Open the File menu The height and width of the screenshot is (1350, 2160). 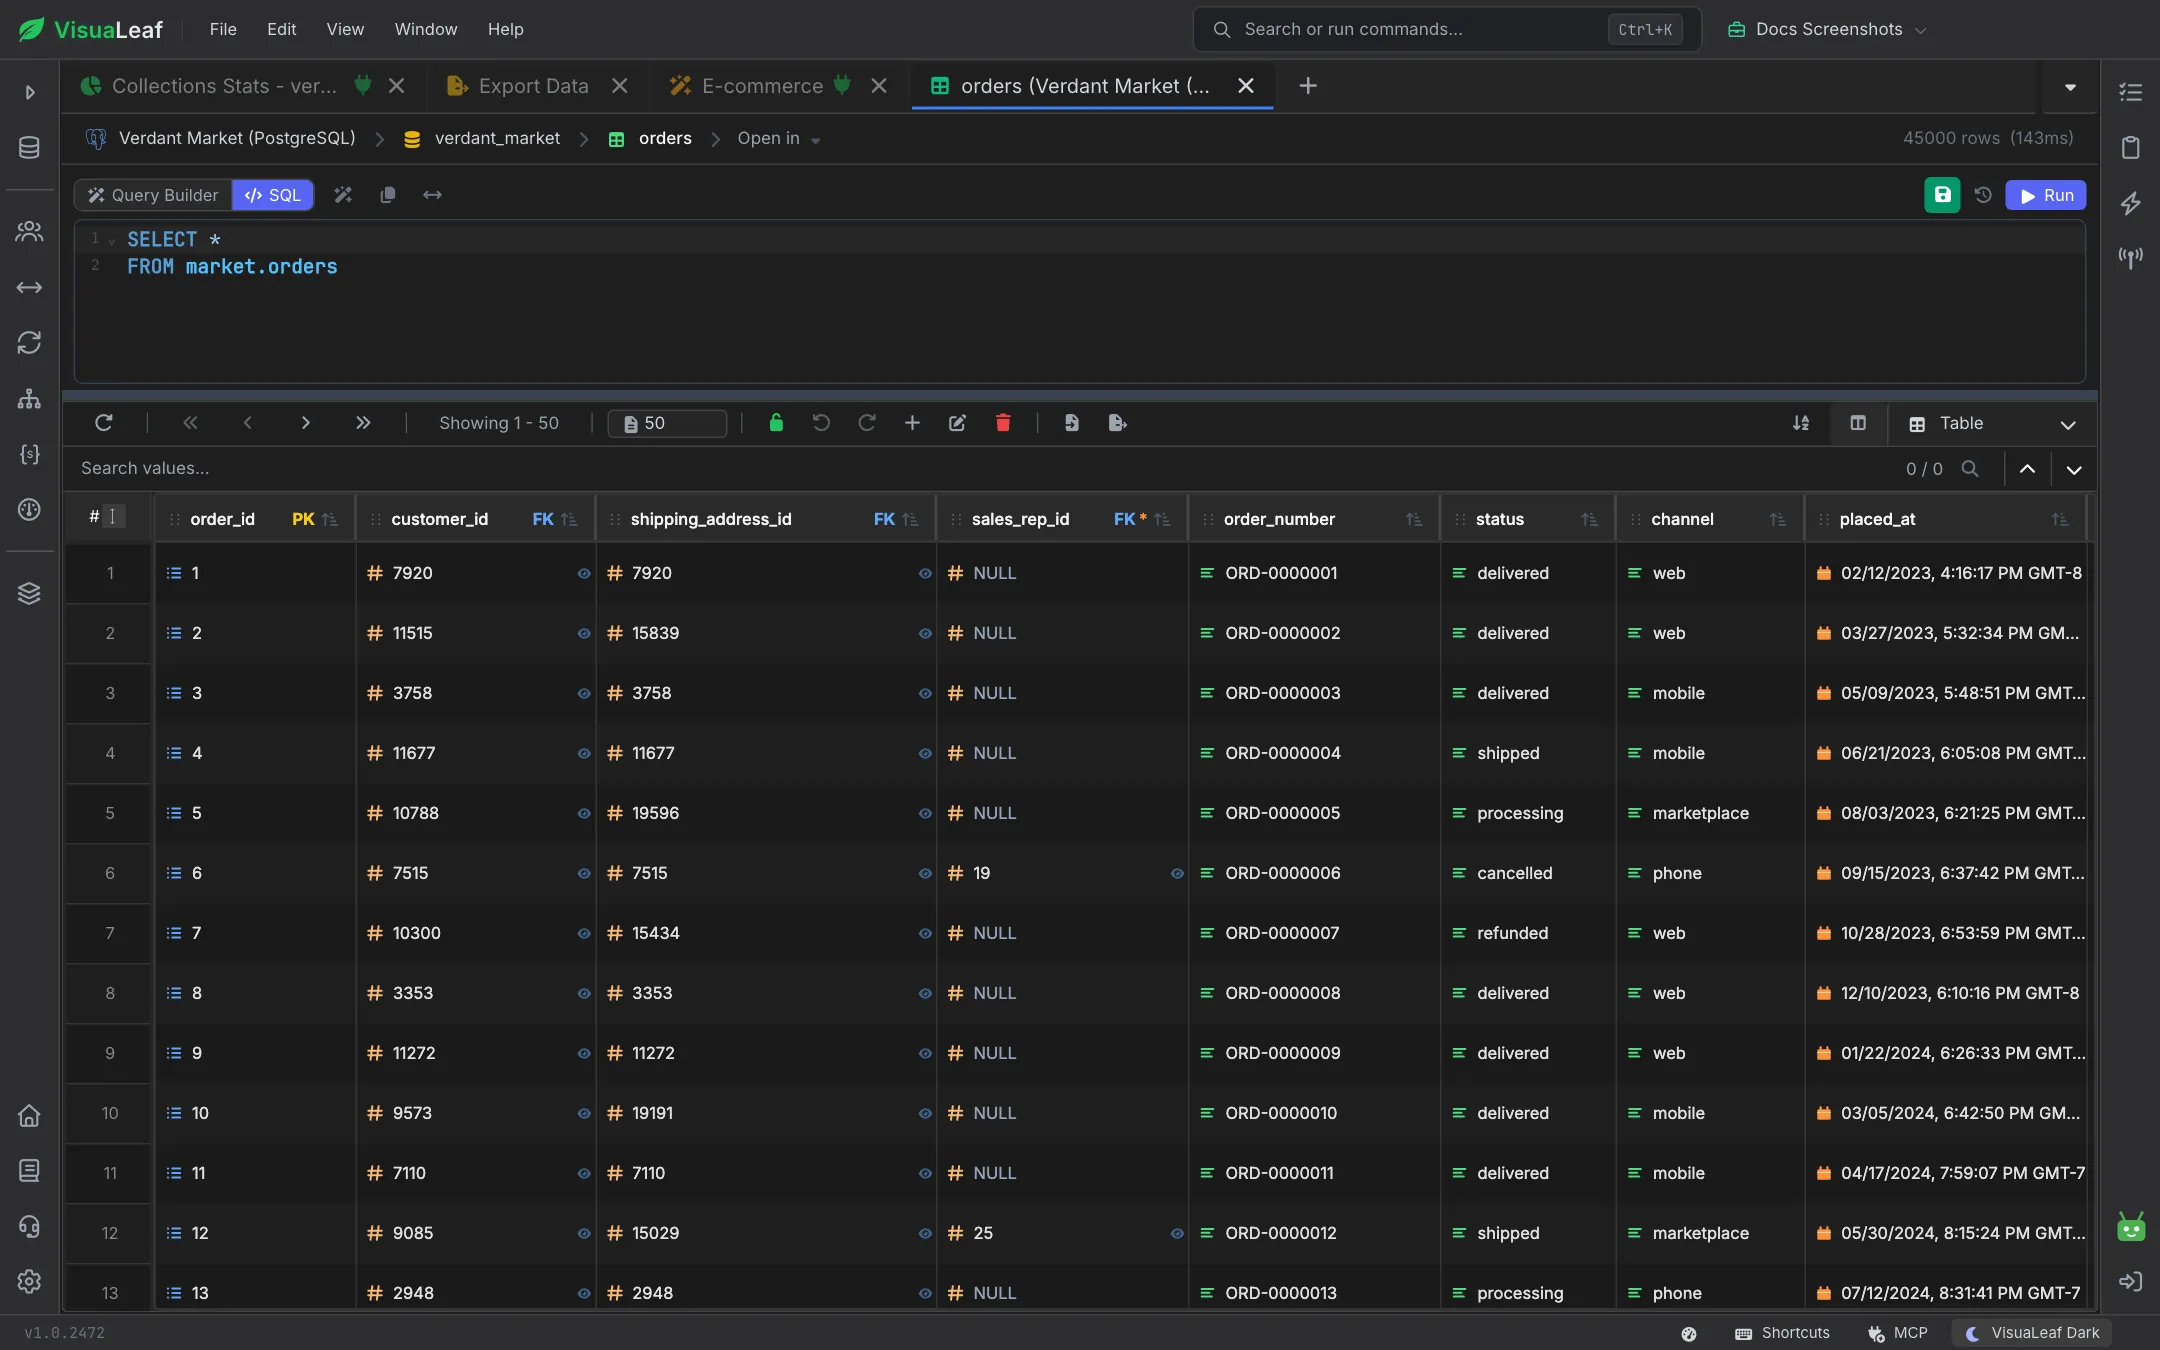point(223,29)
